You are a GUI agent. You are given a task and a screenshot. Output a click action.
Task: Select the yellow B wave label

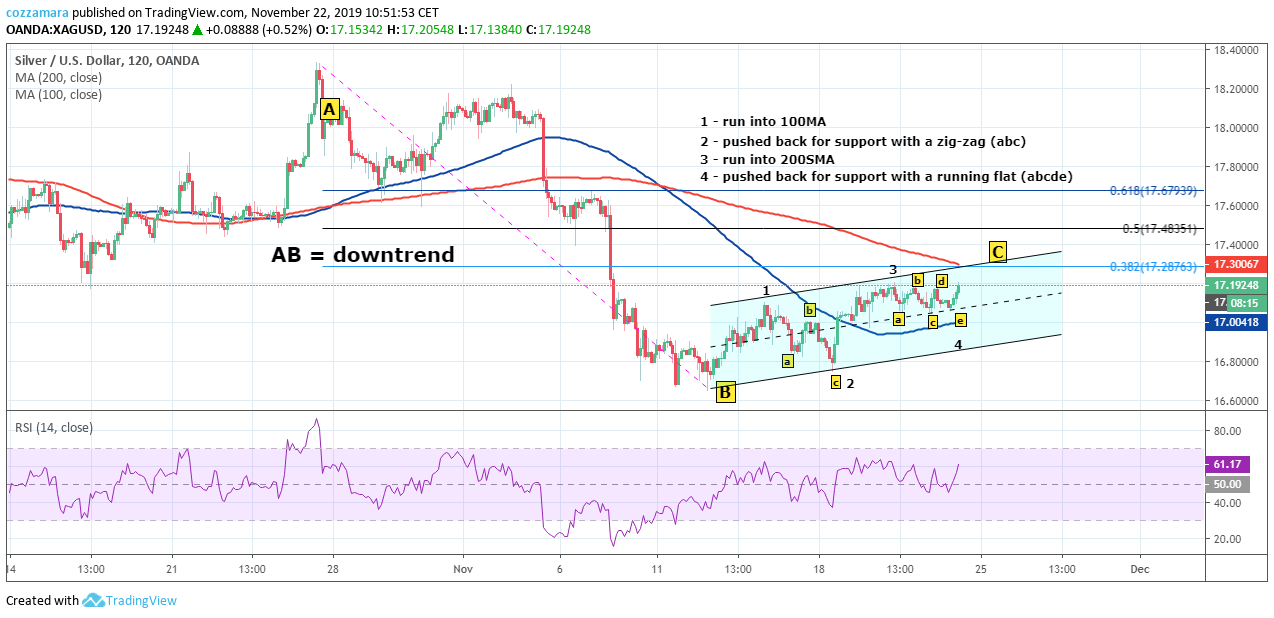coord(726,391)
